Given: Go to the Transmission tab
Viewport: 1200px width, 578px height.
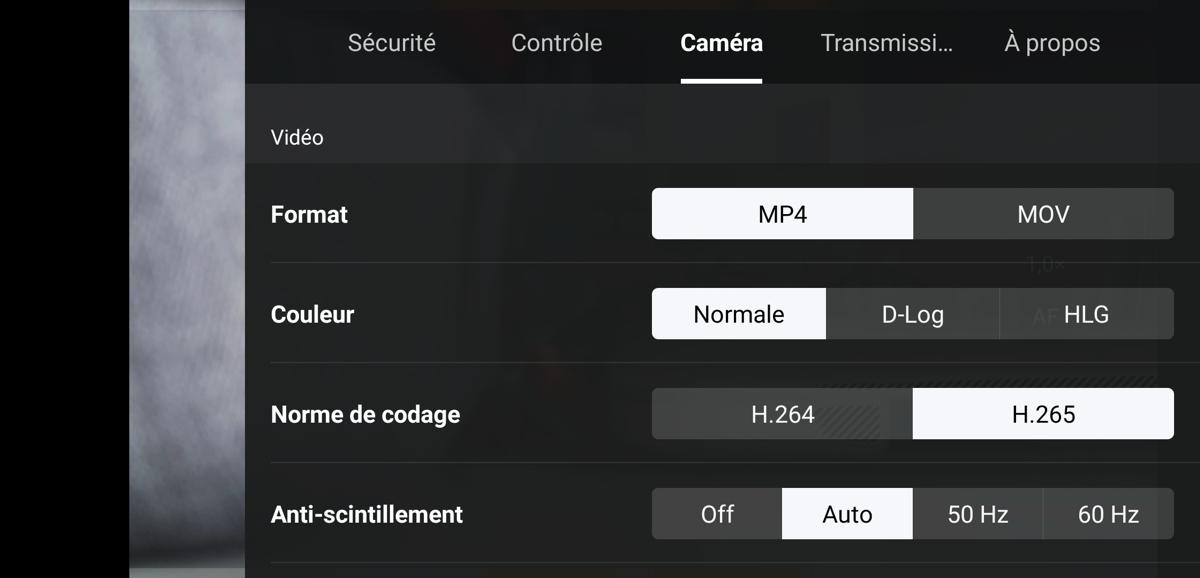Looking at the screenshot, I should coord(886,43).
